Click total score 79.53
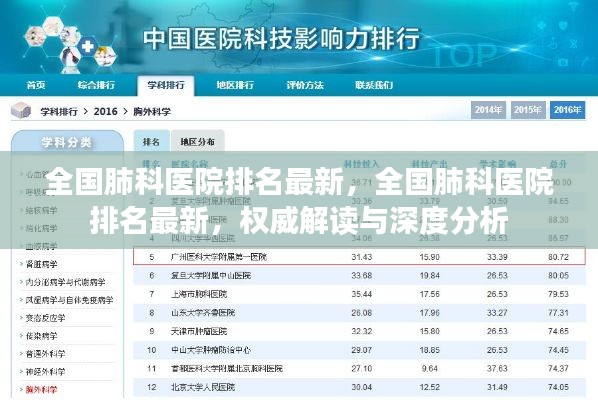Viewport: 598px width, 400px height. click(558, 294)
